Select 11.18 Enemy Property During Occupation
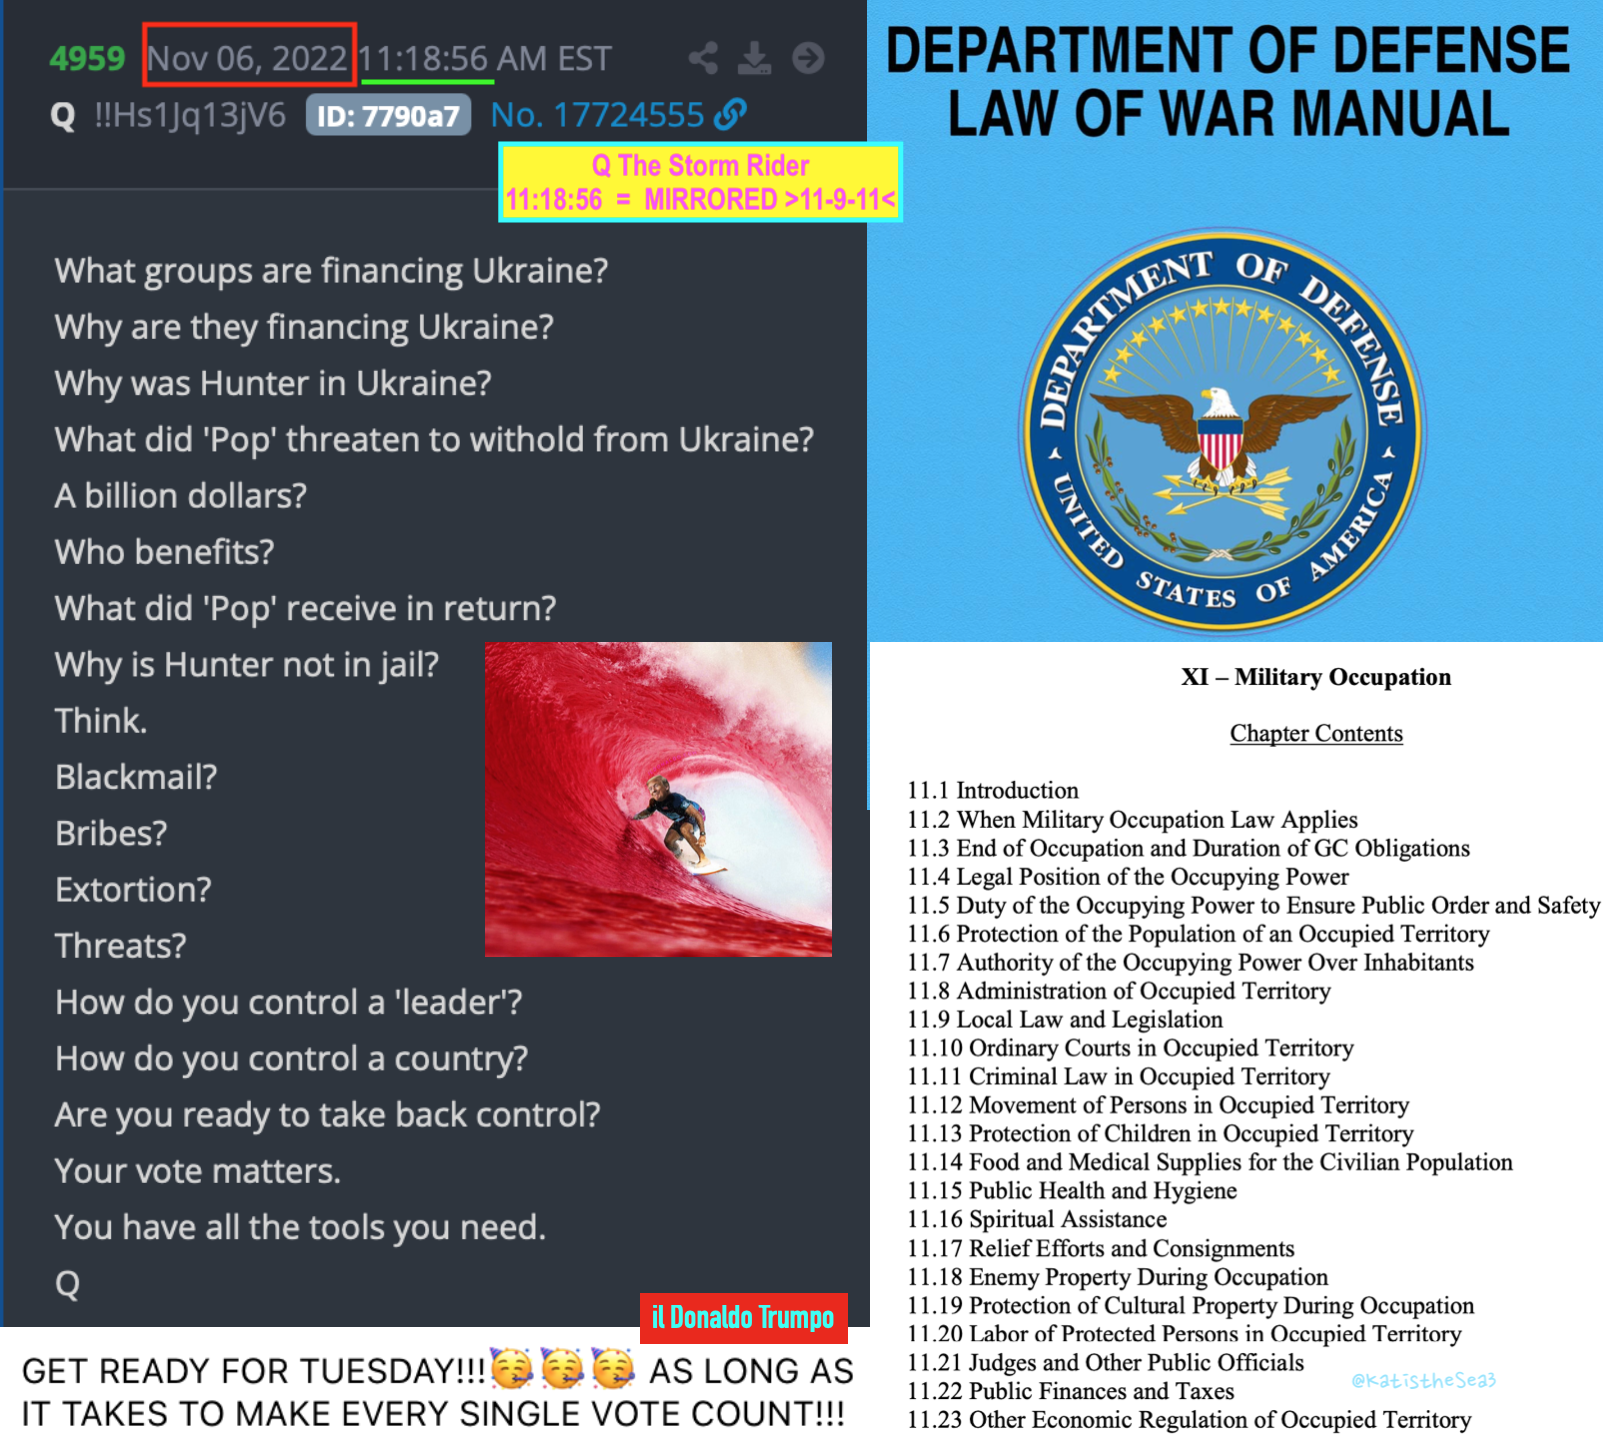This screenshot has width=1603, height=1447. tap(1118, 1277)
